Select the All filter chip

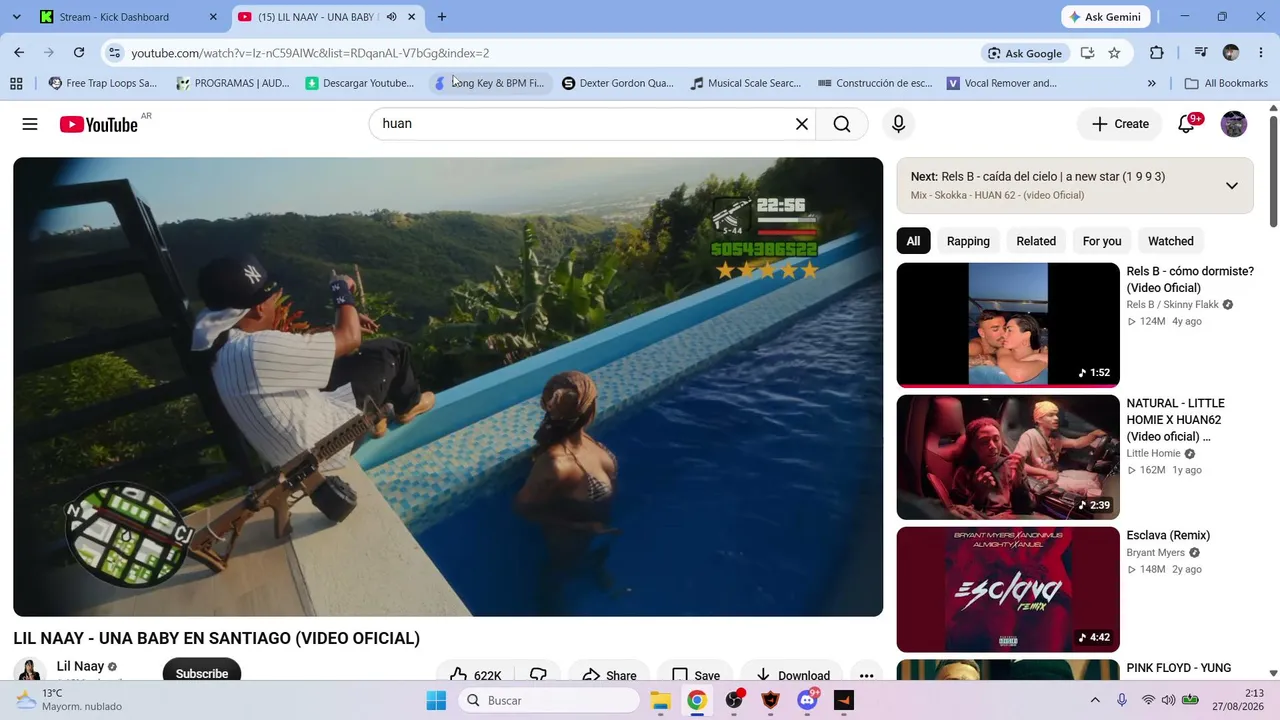(913, 241)
